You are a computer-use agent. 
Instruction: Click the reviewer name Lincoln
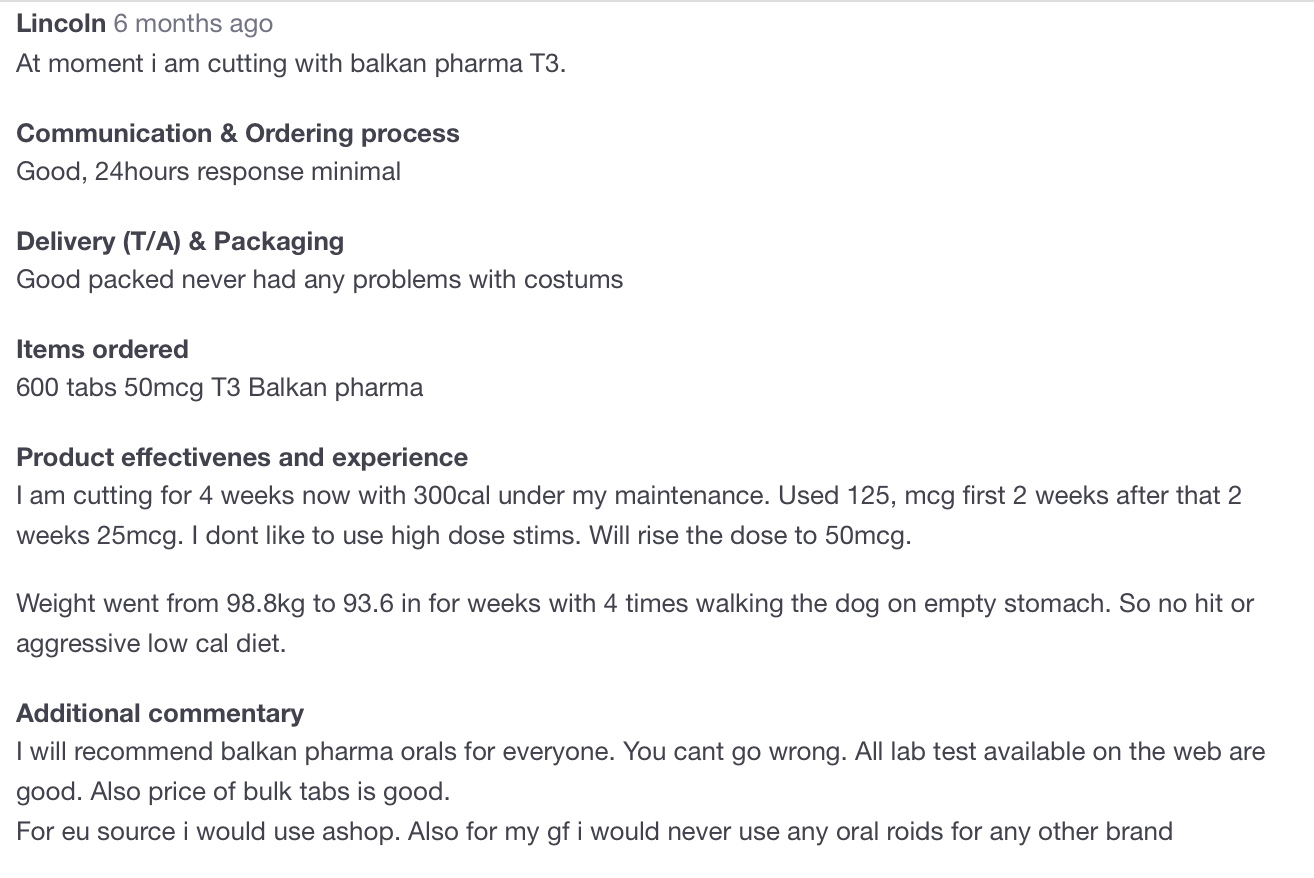pyautogui.click(x=60, y=24)
